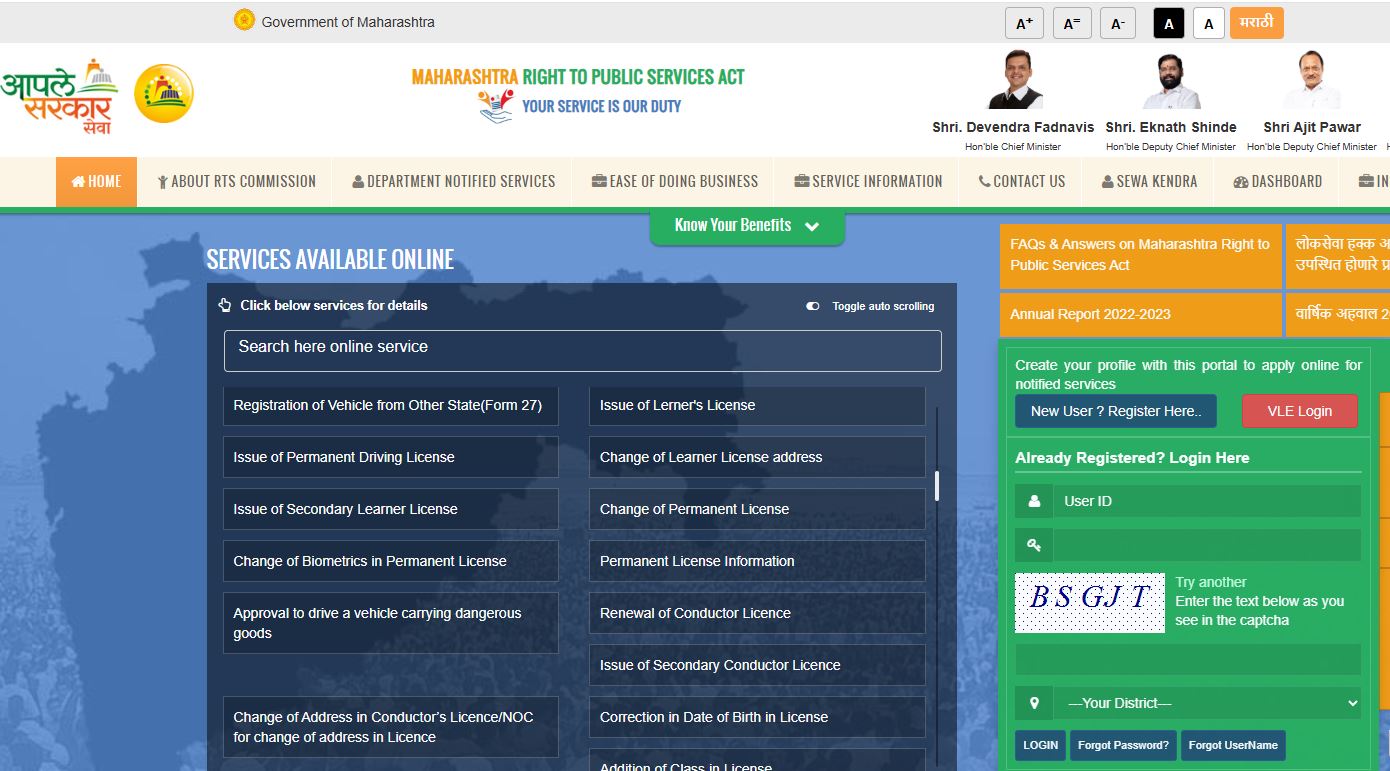This screenshot has width=1390, height=771.
Task: Click the New User Register Here button
Action: [x=1115, y=411]
